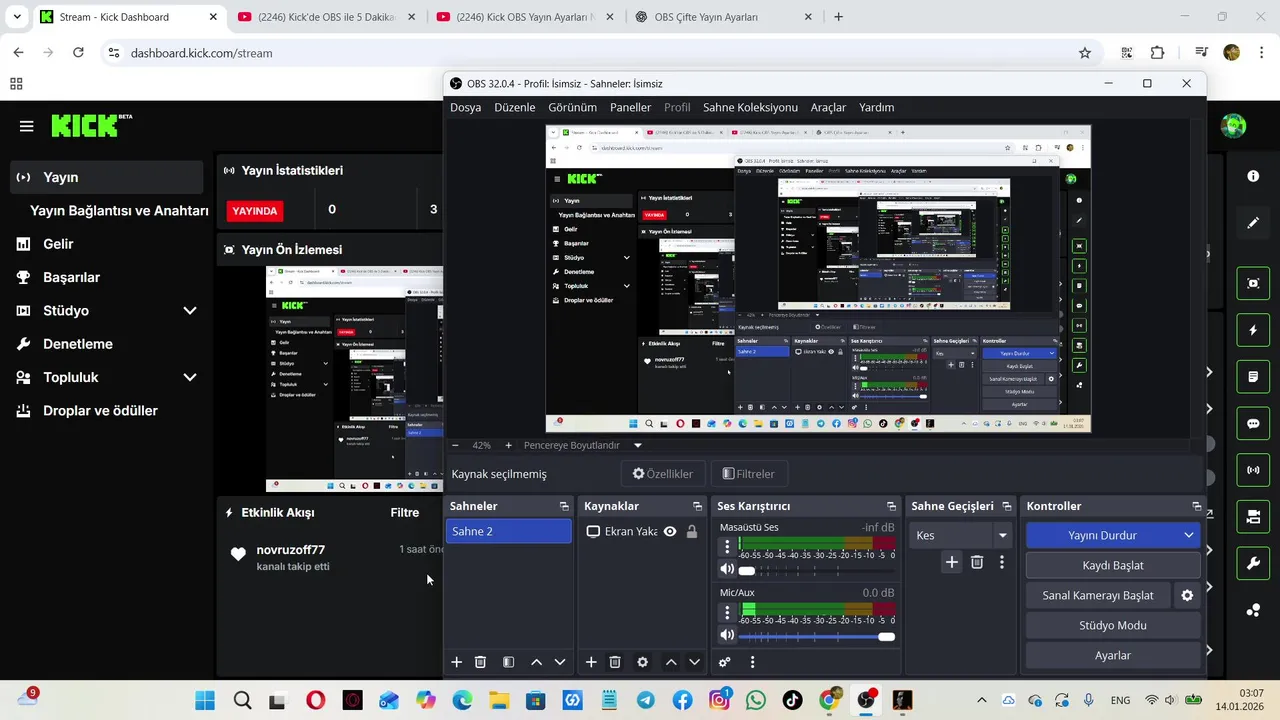Mute Masaüstü Ses speaker icon
Viewport: 1280px width, 720px height.
tap(727, 570)
